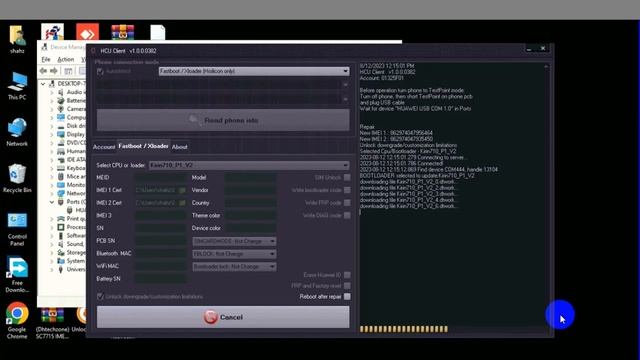
Task: Toggle Reboot after repair checkbox
Action: [x=347, y=297]
